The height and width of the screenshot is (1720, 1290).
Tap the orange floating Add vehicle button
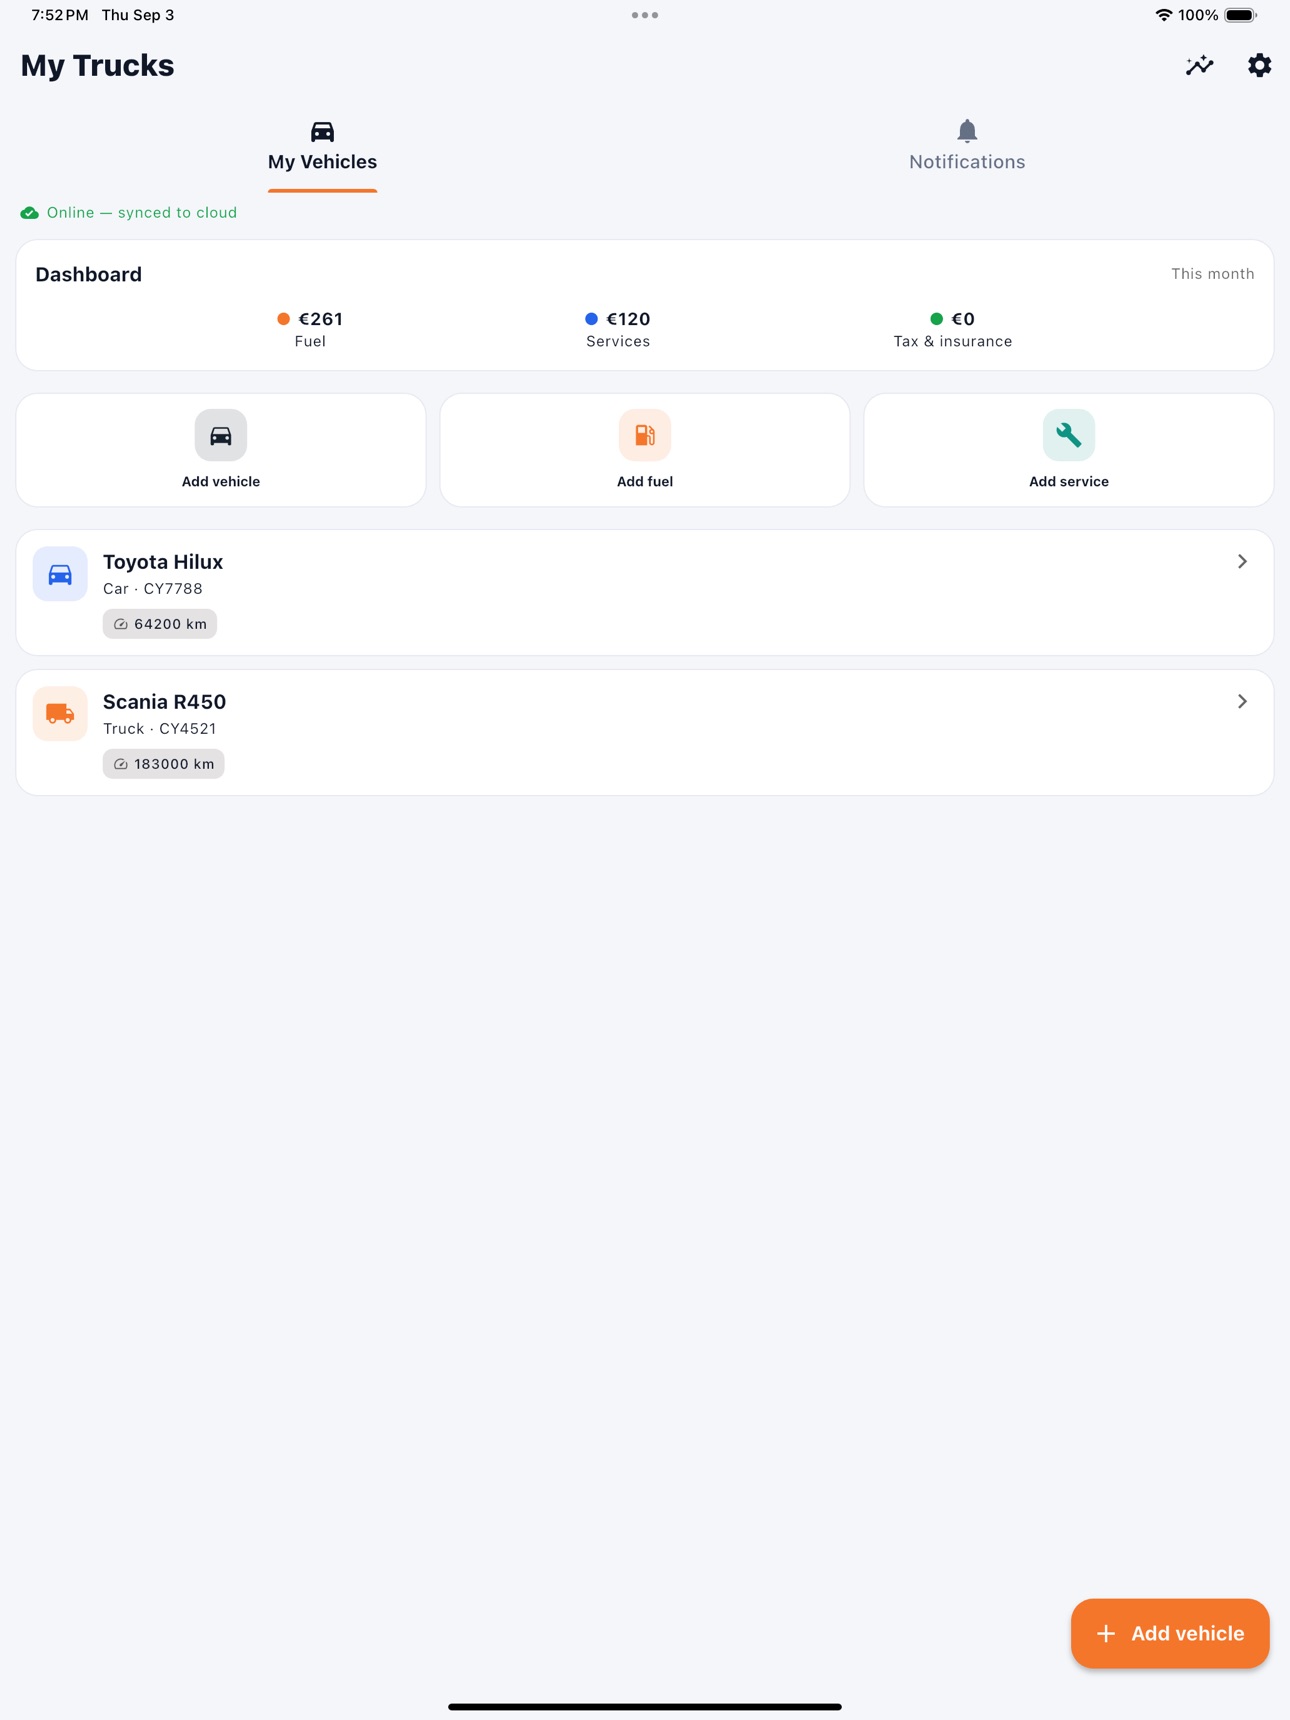coord(1170,1633)
